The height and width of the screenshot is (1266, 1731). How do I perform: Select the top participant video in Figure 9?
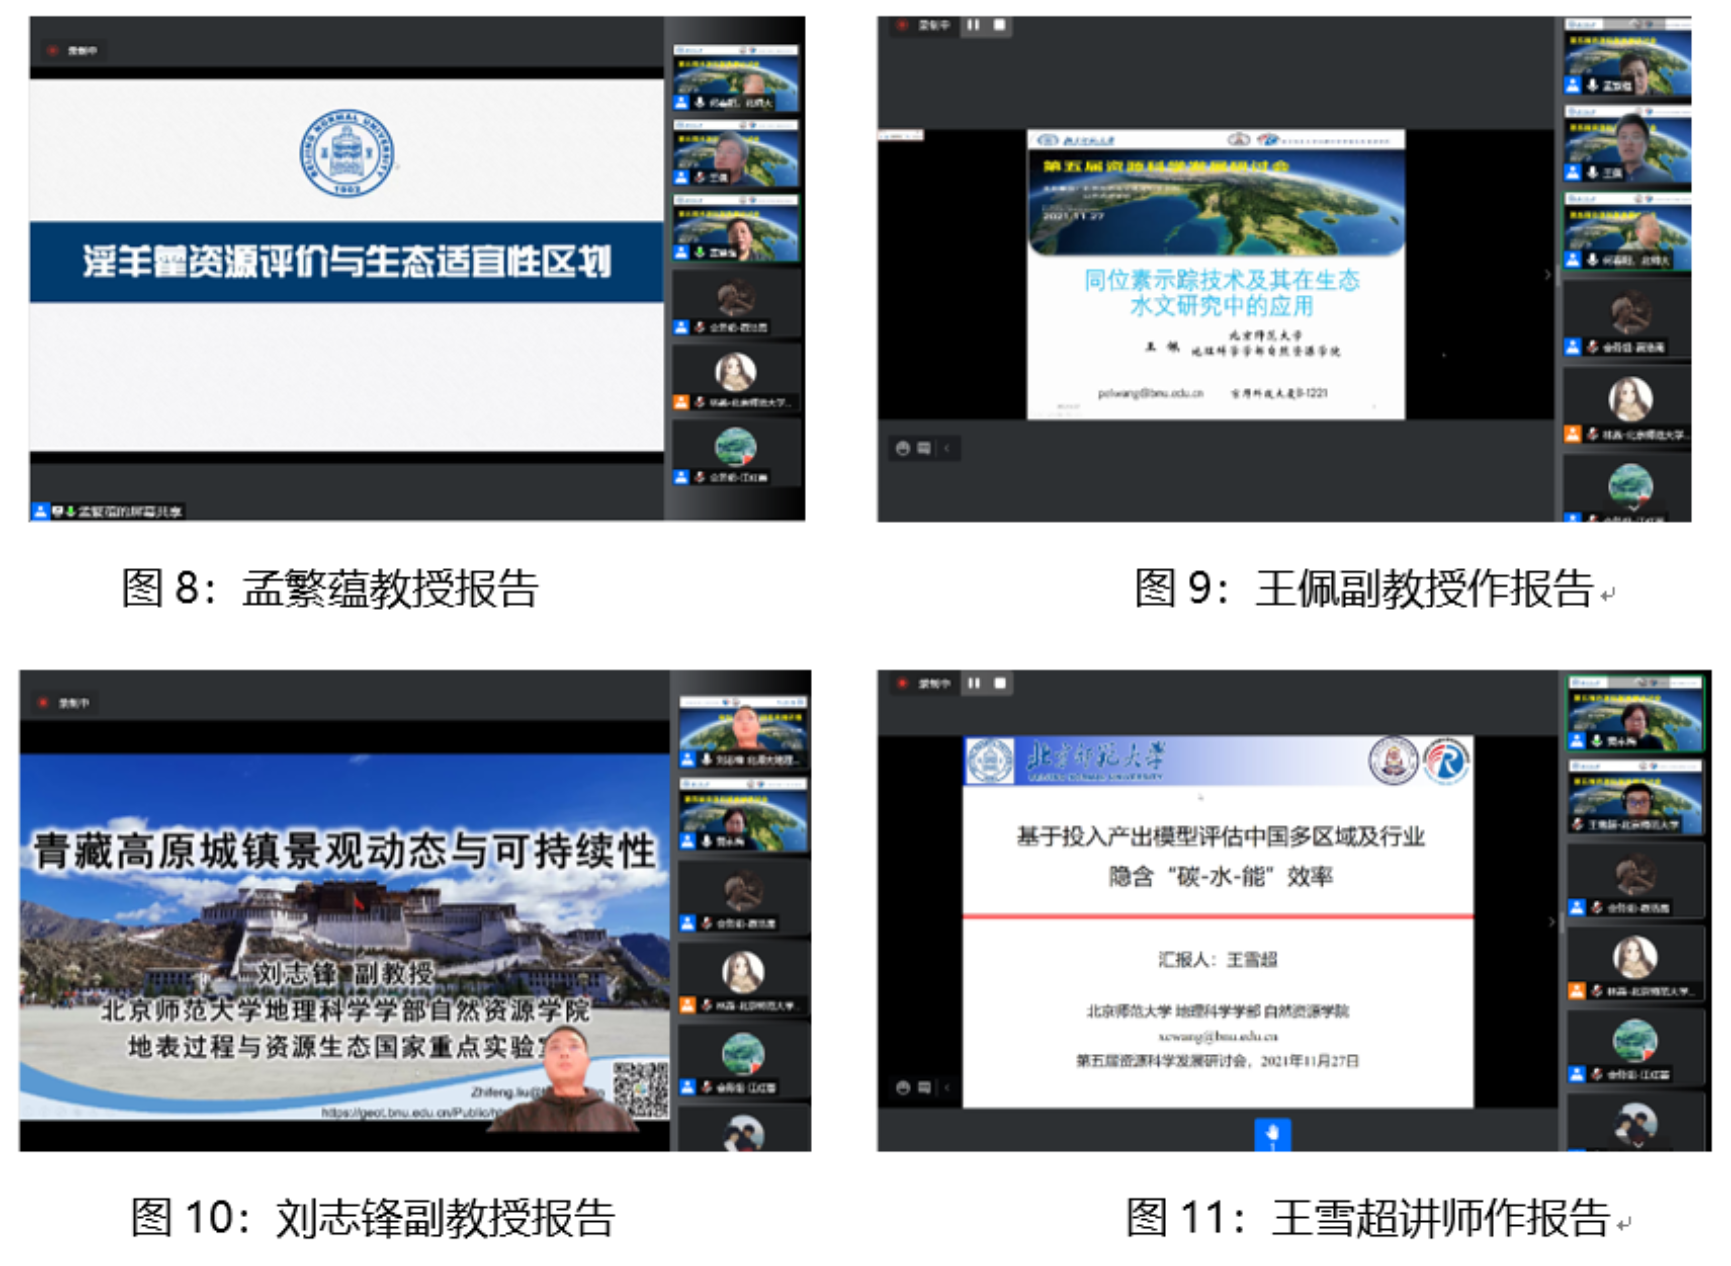pyautogui.click(x=1627, y=62)
